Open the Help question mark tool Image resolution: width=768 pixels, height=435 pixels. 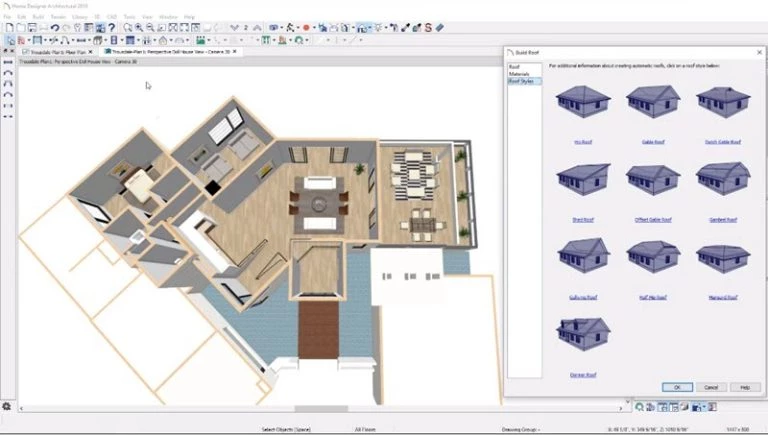pos(112,28)
